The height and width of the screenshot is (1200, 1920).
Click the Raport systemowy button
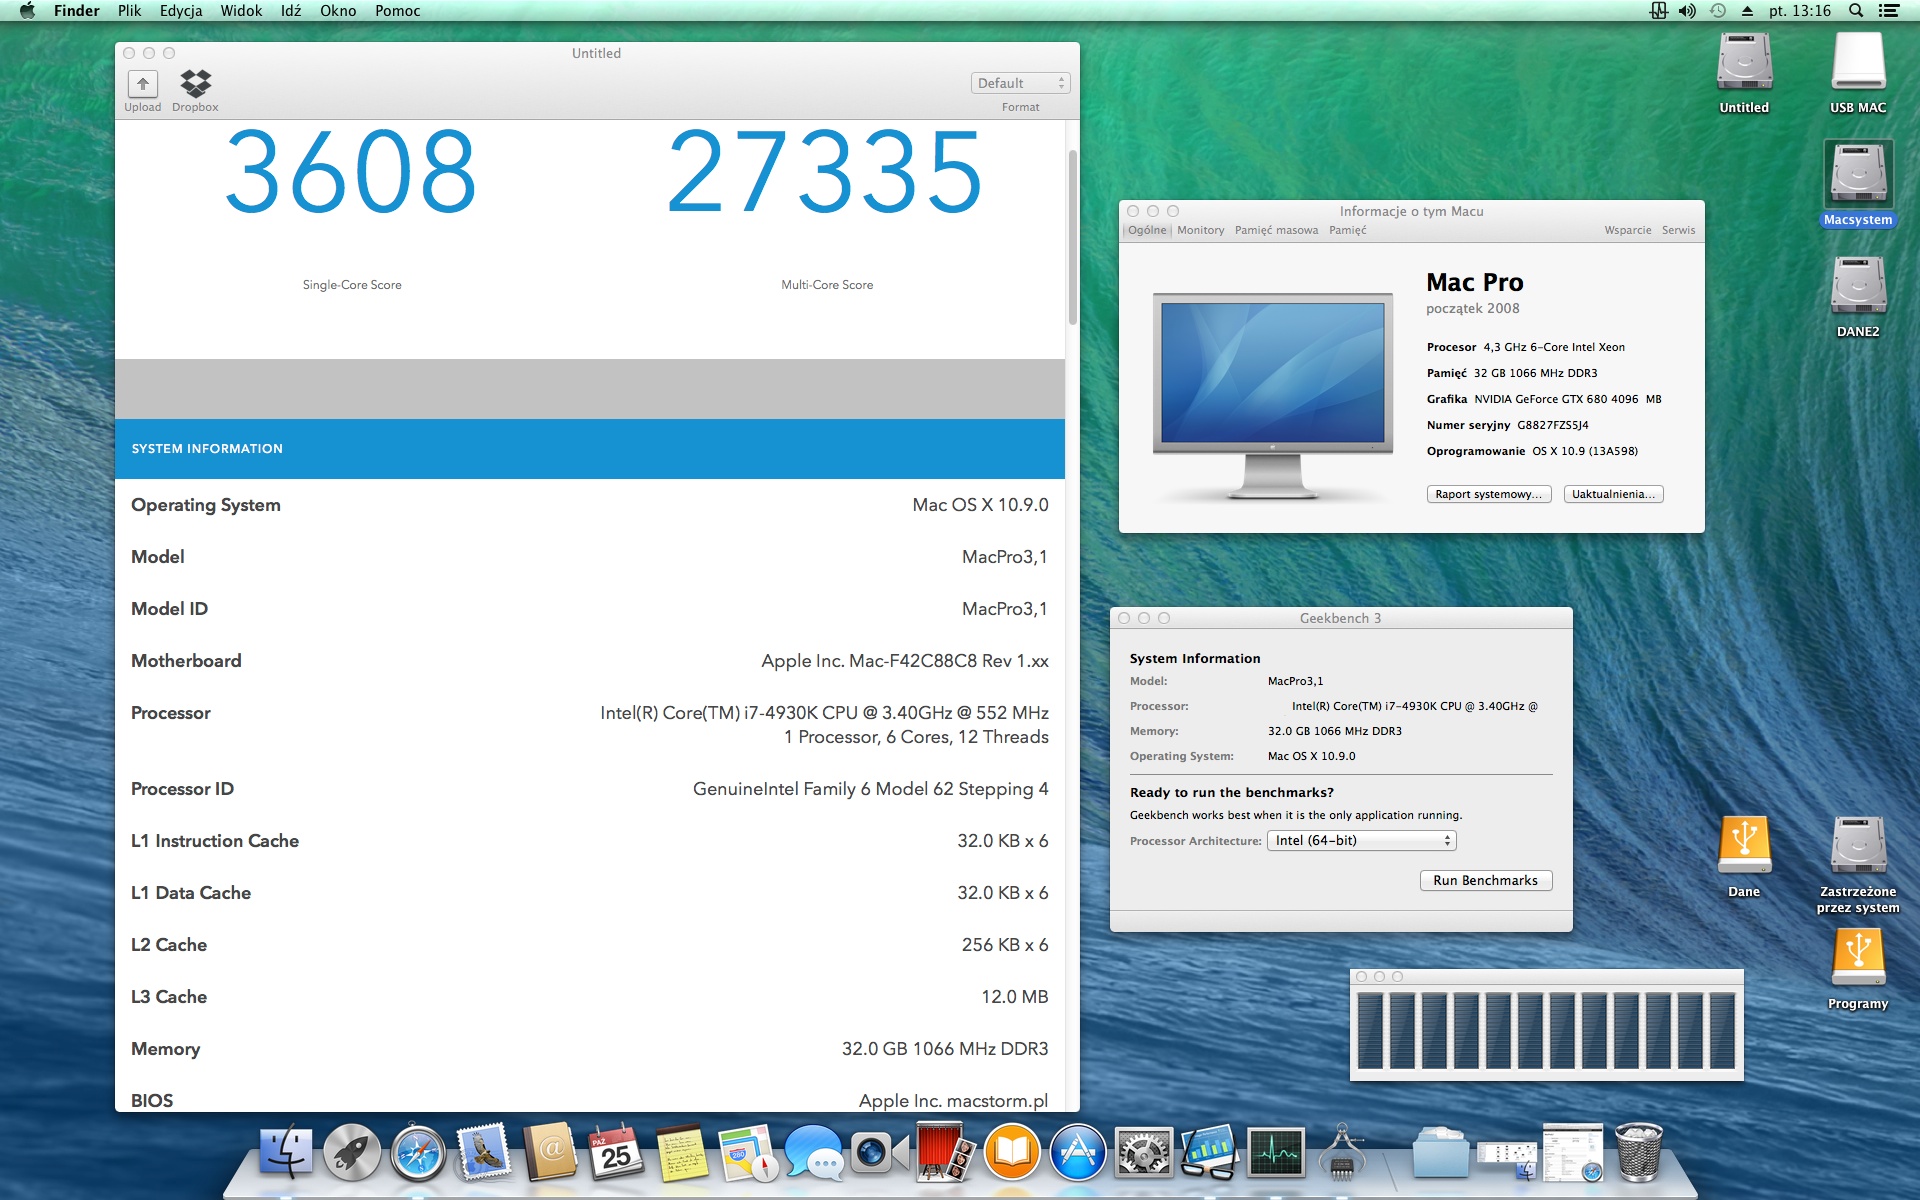[x=1489, y=494]
